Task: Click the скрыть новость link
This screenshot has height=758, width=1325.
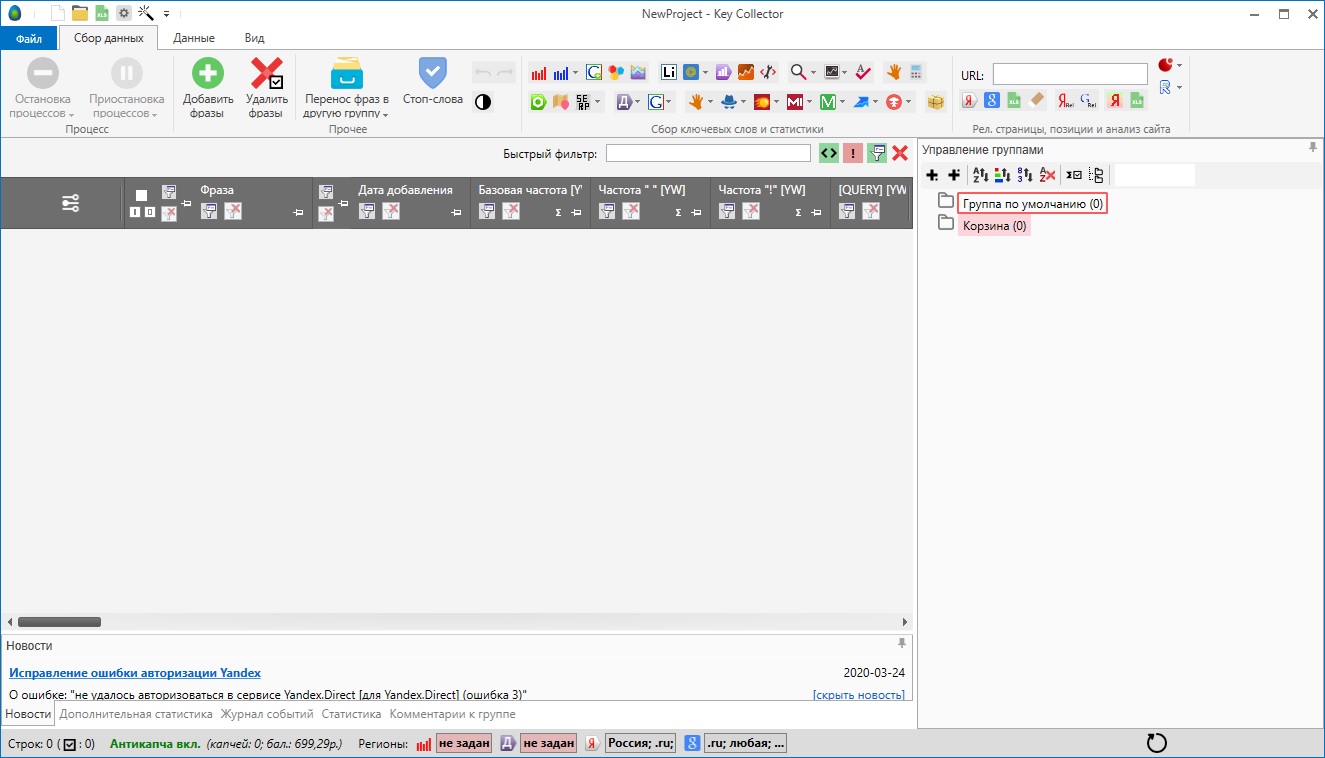Action: pyautogui.click(x=859, y=695)
